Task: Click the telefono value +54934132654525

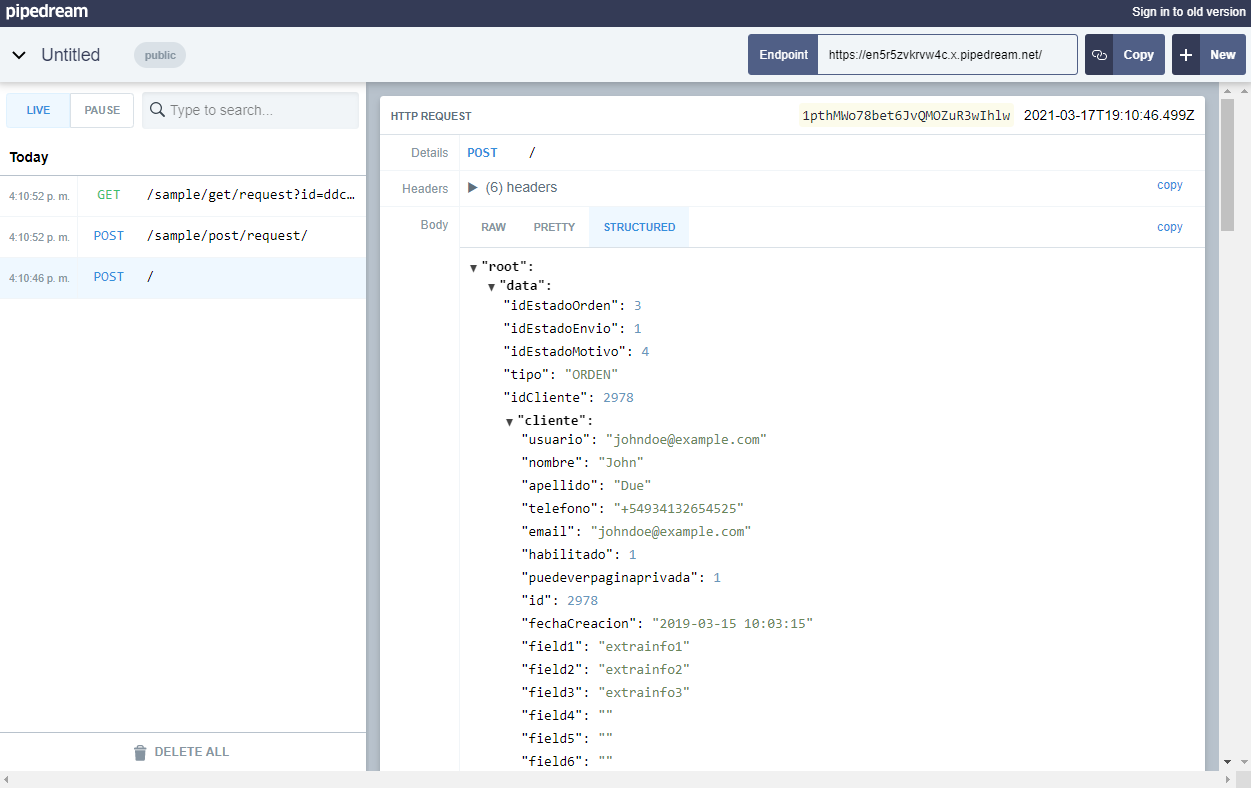Action: click(679, 509)
